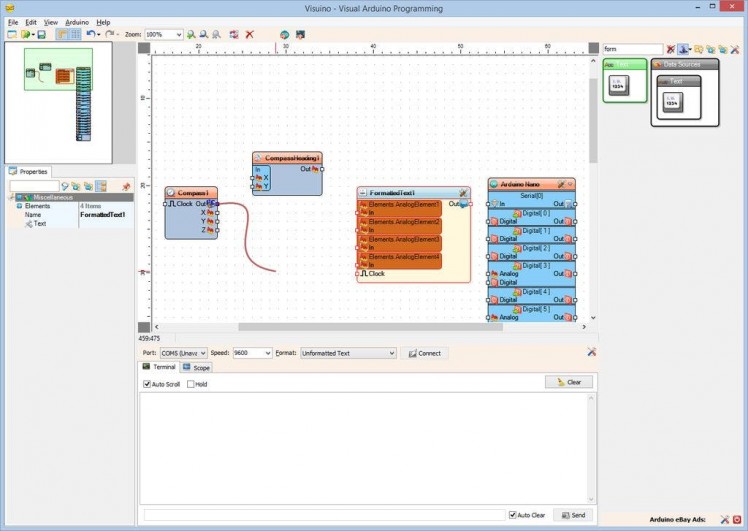Disable the Auto Scroll checkbox
Viewport: 748px width, 531px height.
point(146,384)
